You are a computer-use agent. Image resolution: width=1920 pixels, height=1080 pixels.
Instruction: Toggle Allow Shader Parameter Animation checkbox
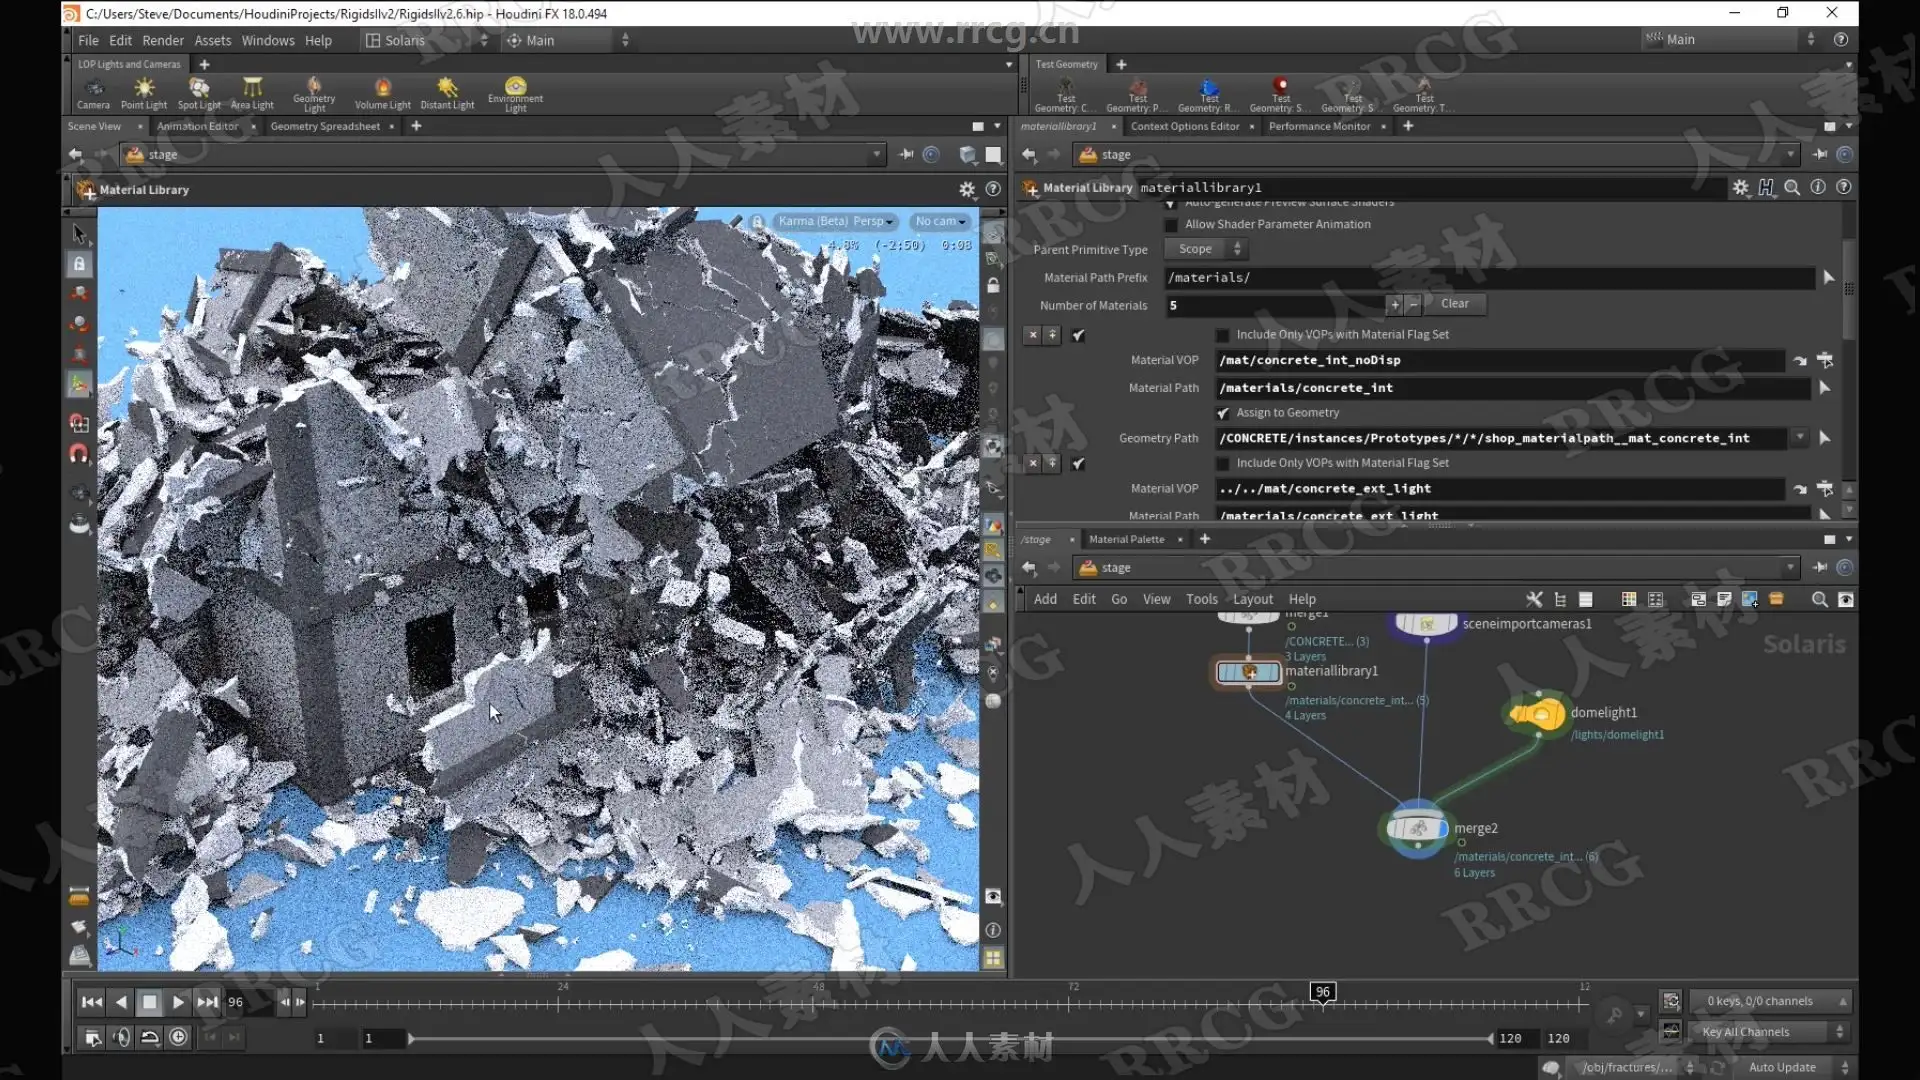(x=1171, y=225)
